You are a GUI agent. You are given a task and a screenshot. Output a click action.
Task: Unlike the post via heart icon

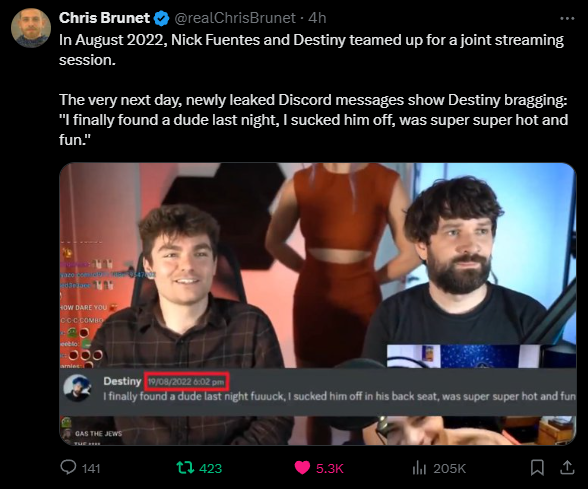click(302, 468)
